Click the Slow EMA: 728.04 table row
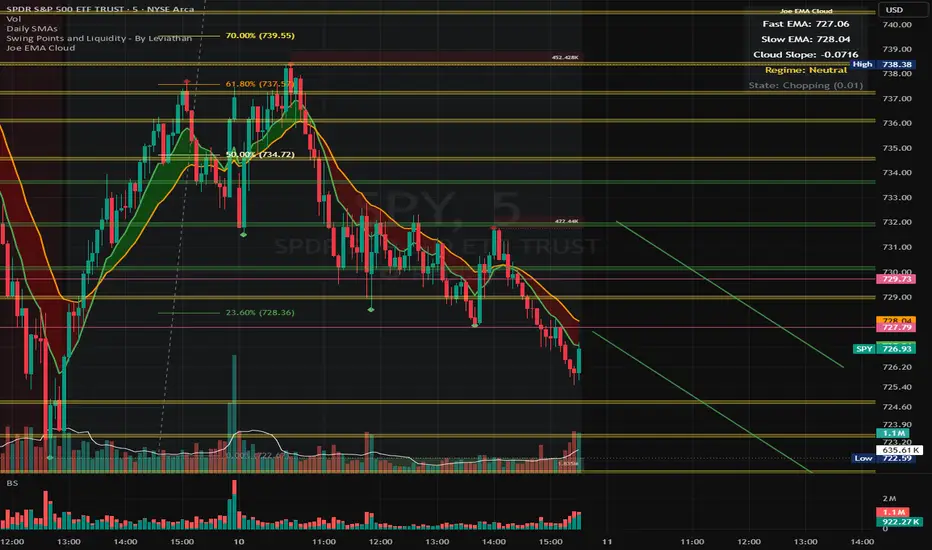This screenshot has height=550, width=932. tap(806, 39)
